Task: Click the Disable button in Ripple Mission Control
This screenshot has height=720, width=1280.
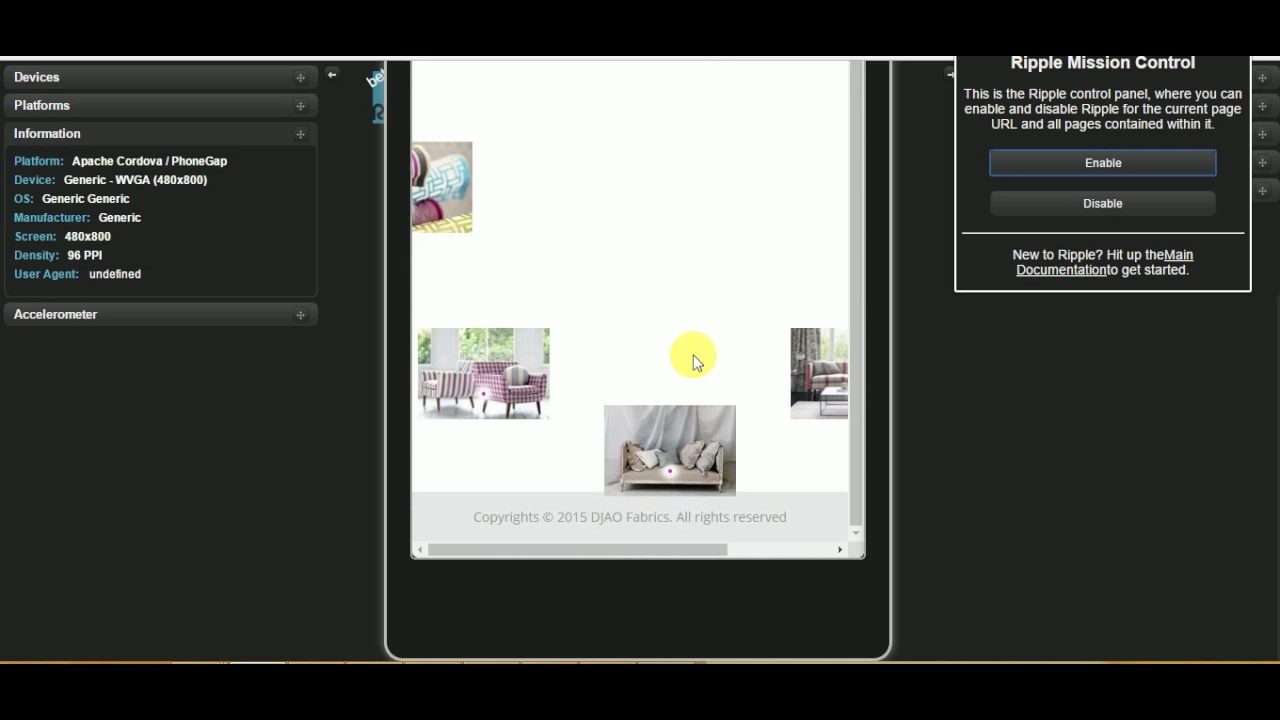Action: pos(1103,203)
